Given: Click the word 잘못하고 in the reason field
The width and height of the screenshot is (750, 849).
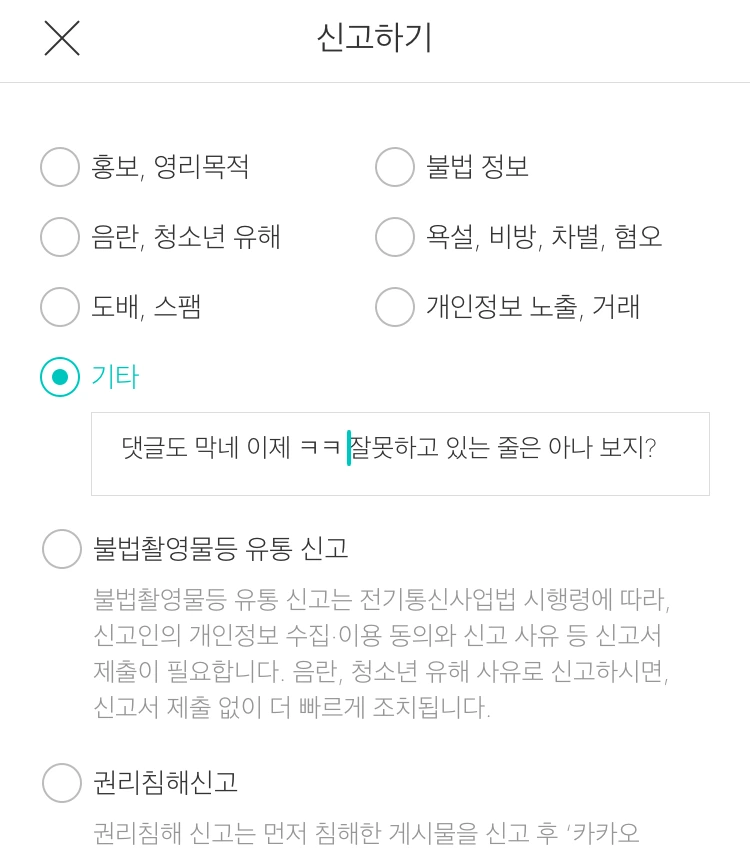Looking at the screenshot, I should pyautogui.click(x=394, y=447).
